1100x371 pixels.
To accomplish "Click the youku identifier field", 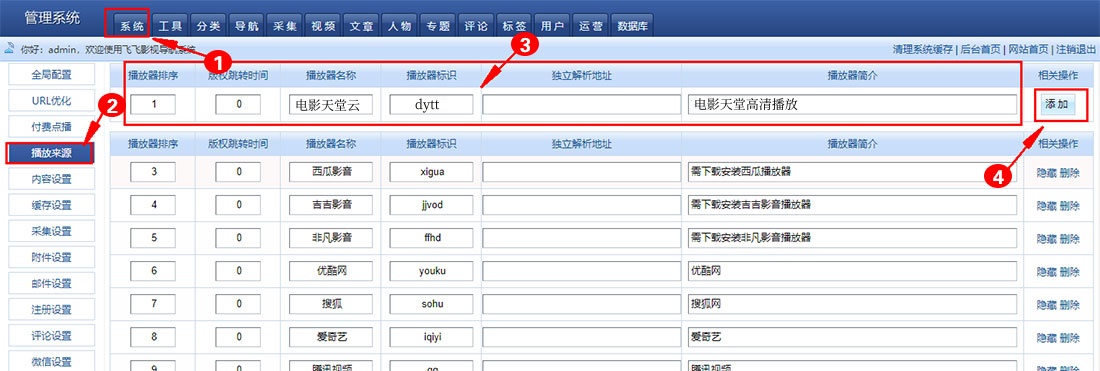I will pos(431,271).
